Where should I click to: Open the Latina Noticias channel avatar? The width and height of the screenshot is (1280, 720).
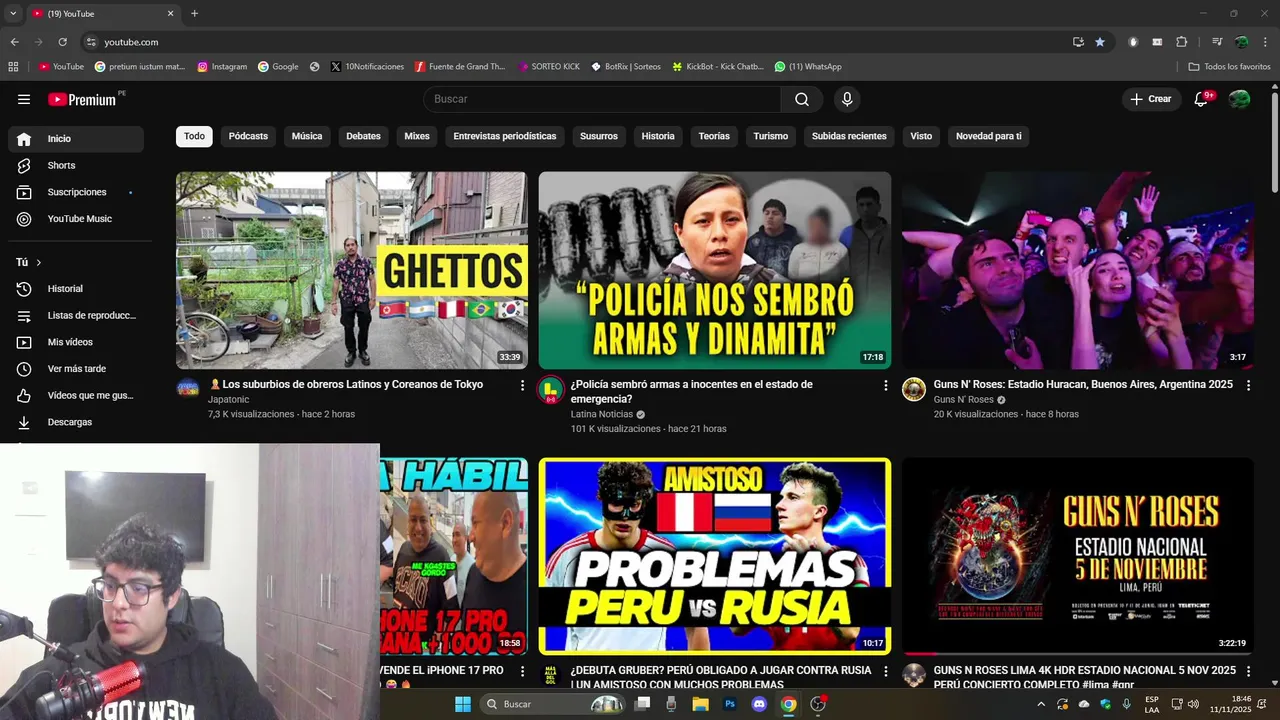pyautogui.click(x=550, y=389)
